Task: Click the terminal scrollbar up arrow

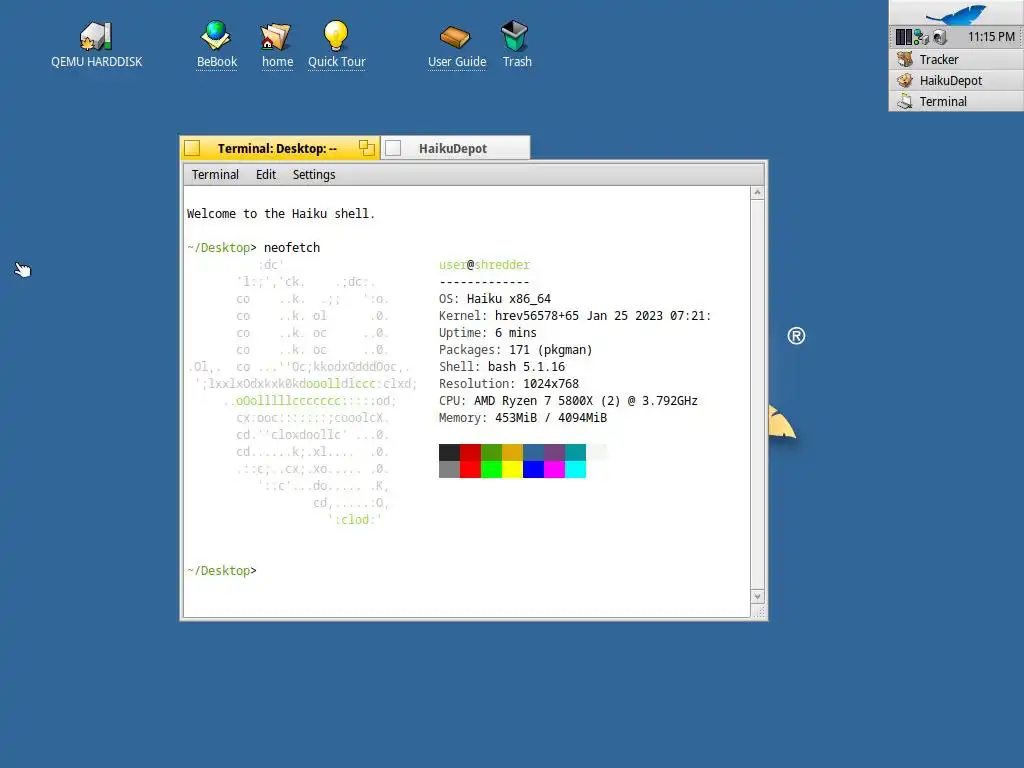Action: (757, 193)
